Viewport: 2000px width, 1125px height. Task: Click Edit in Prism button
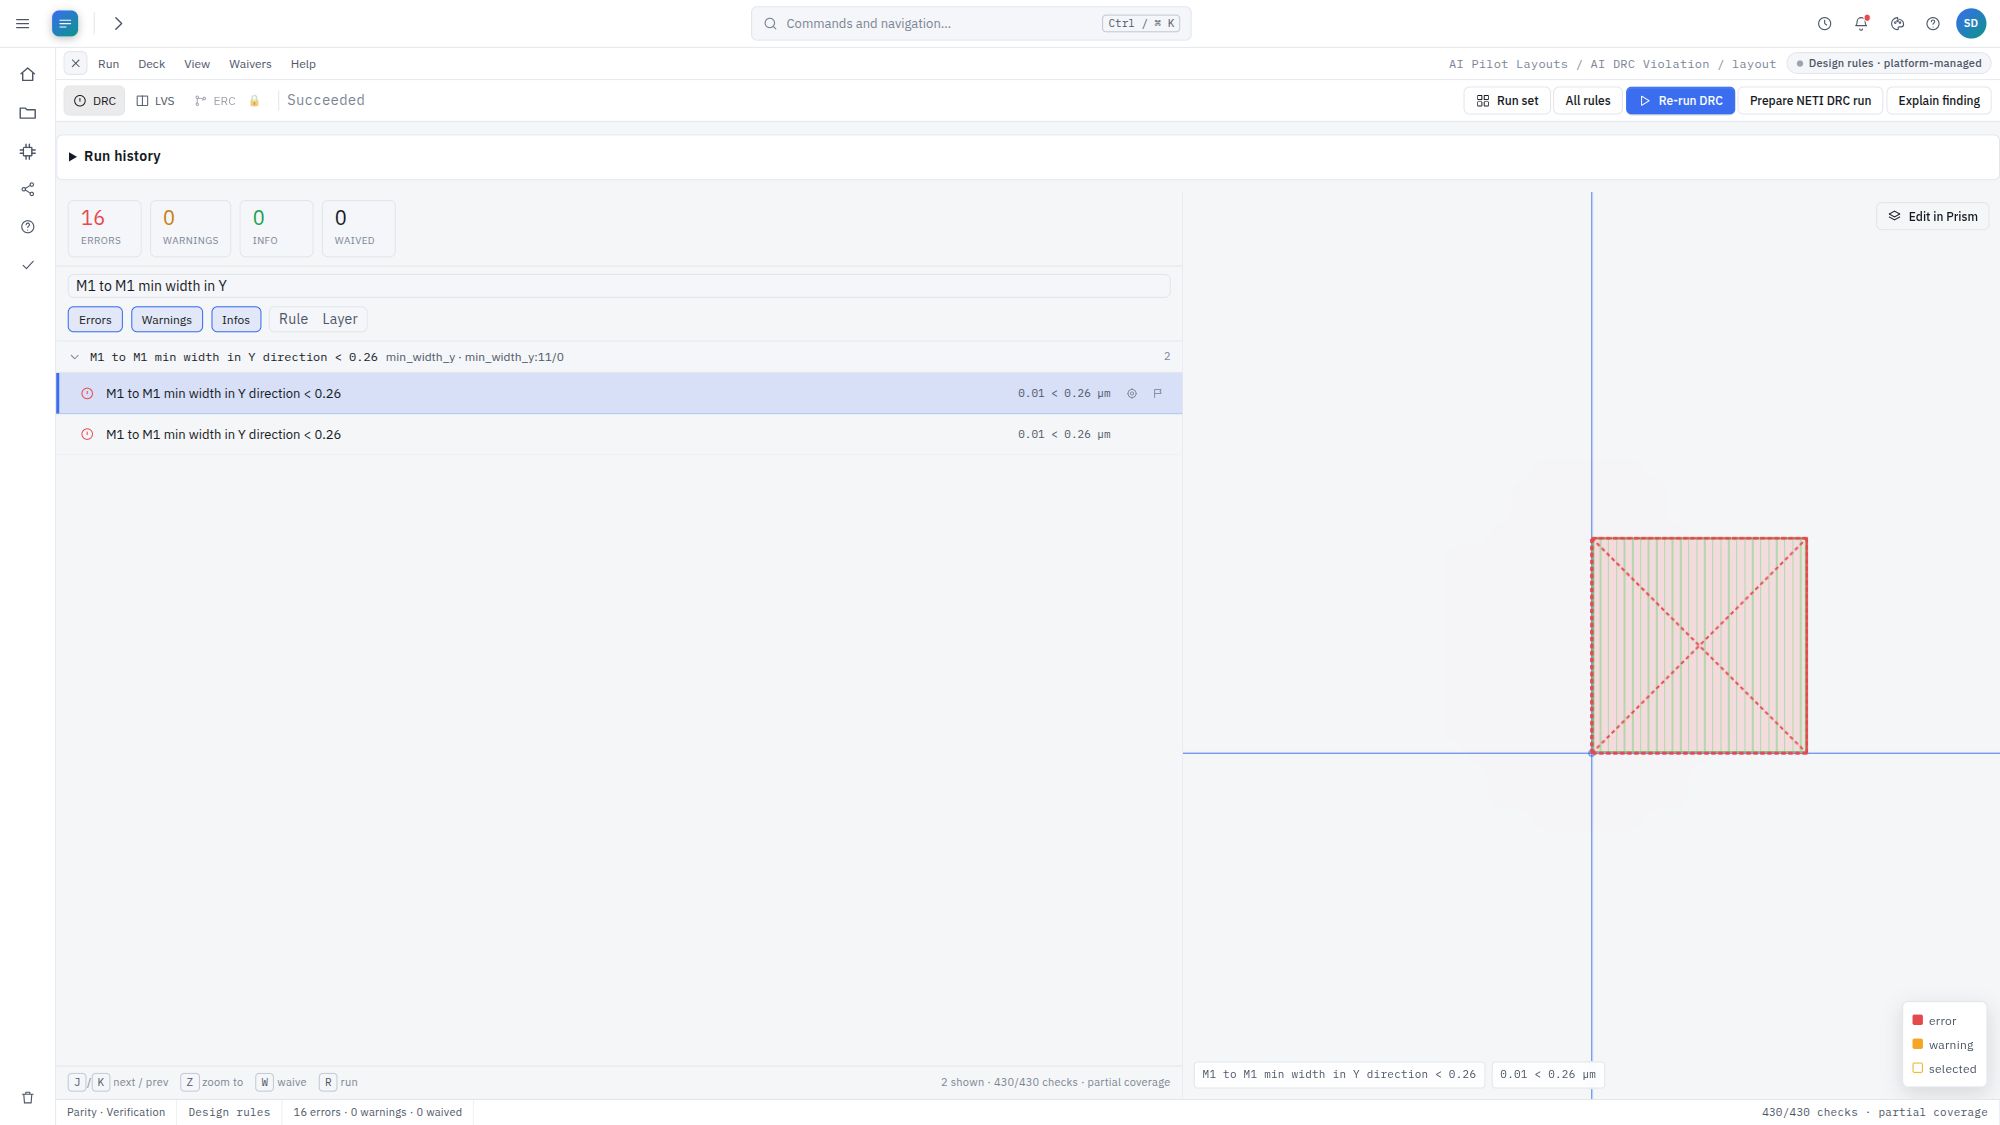(1932, 216)
